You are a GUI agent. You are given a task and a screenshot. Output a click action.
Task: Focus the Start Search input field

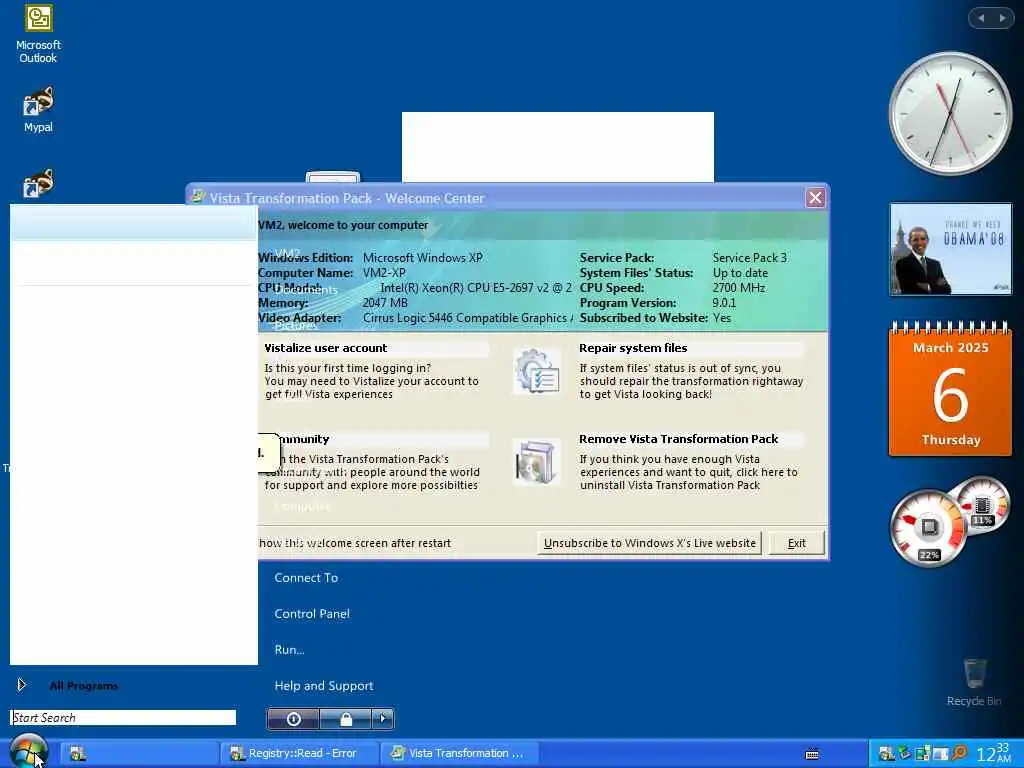tap(123, 717)
